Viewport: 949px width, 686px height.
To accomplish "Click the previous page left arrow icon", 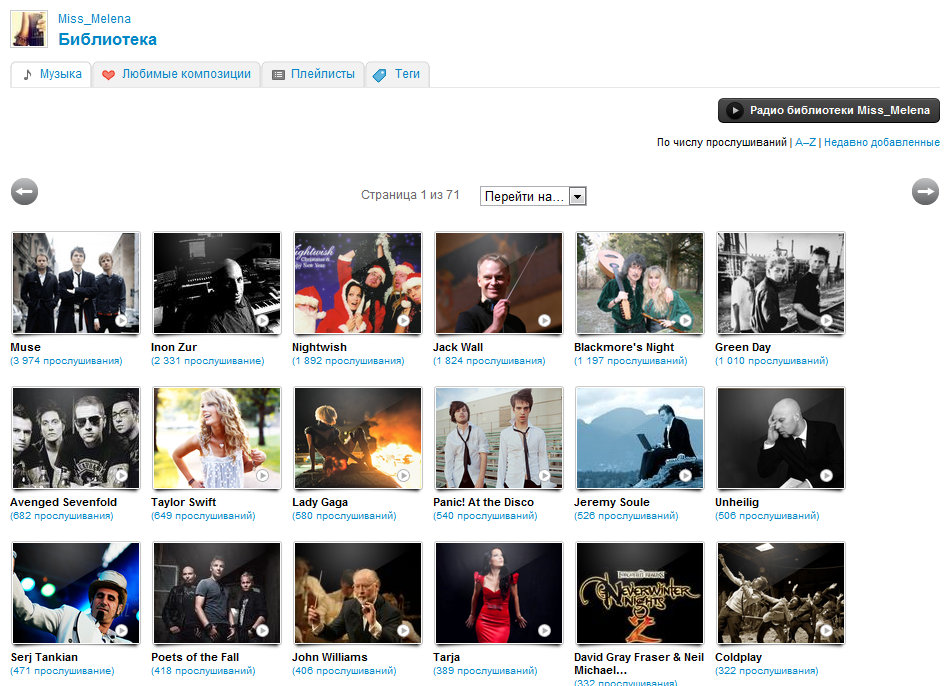I will (24, 191).
